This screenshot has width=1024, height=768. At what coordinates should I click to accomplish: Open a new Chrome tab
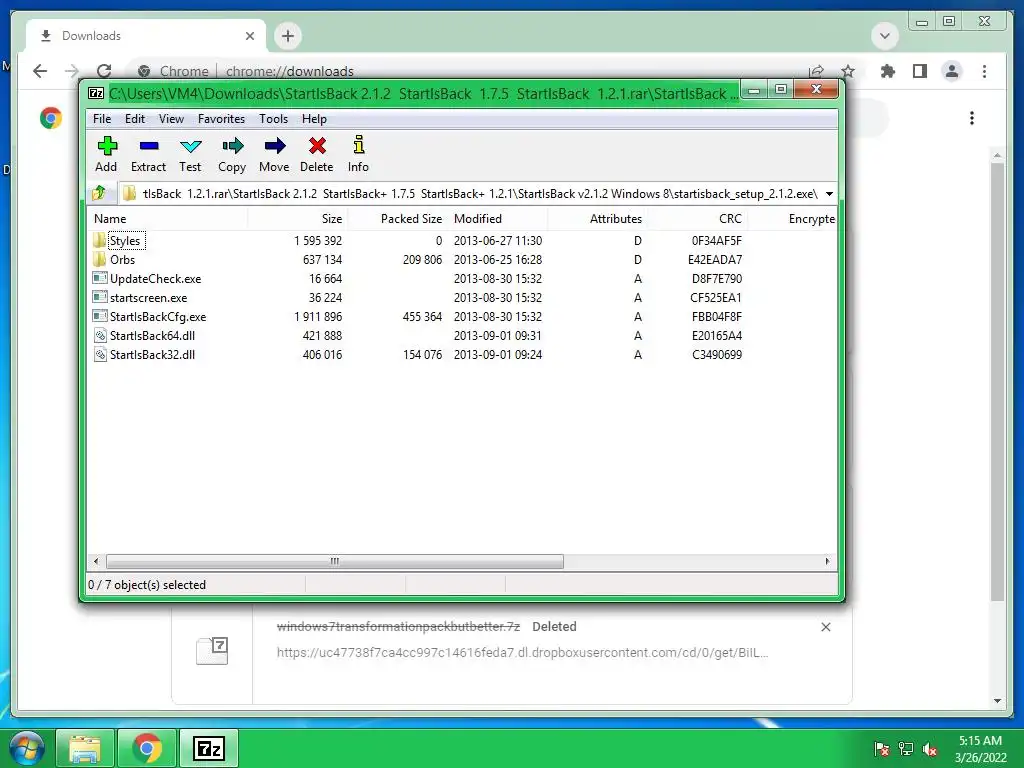[288, 36]
